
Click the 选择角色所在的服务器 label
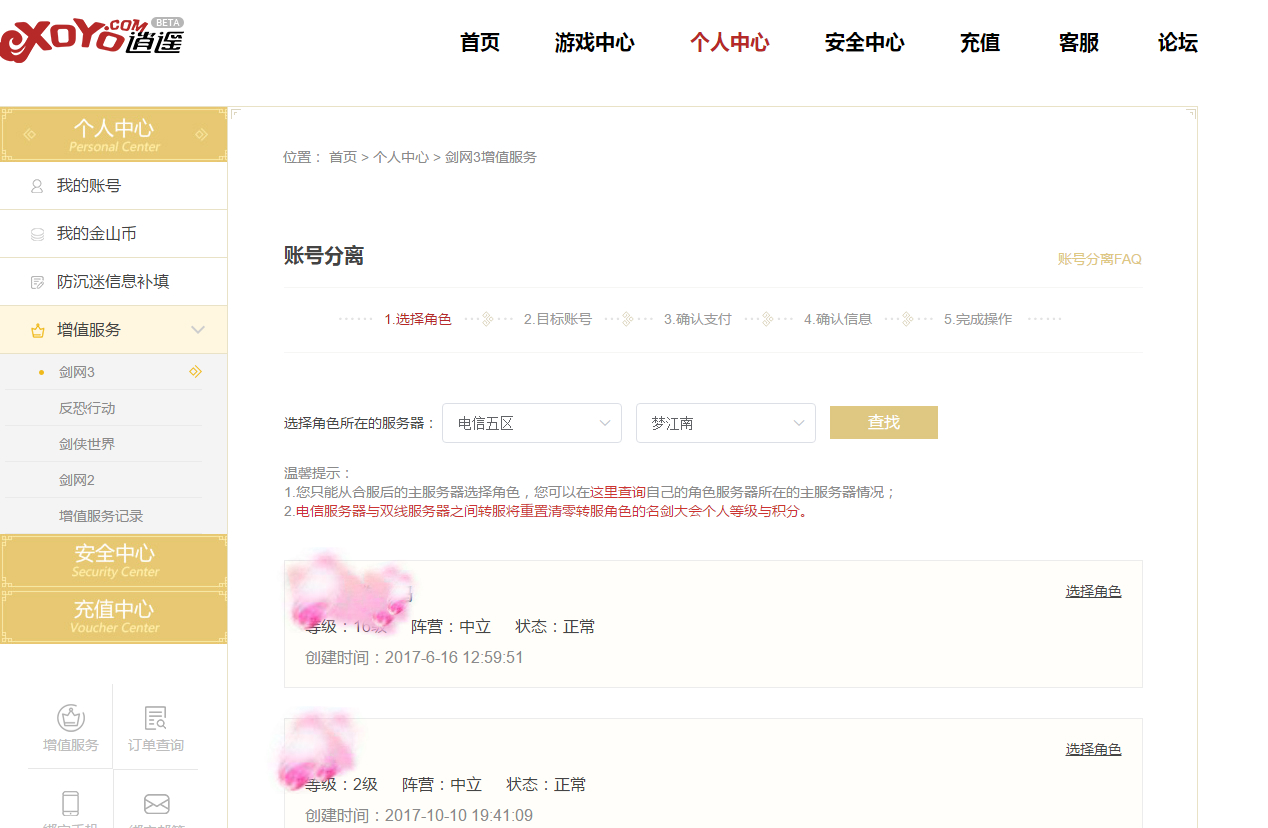(x=361, y=423)
